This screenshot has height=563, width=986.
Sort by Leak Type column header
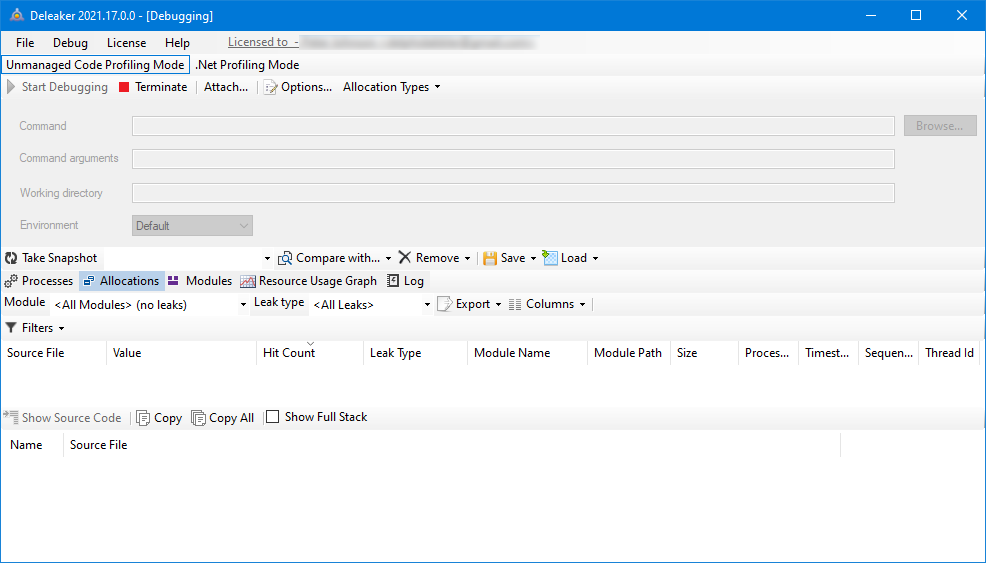pyautogui.click(x=416, y=353)
